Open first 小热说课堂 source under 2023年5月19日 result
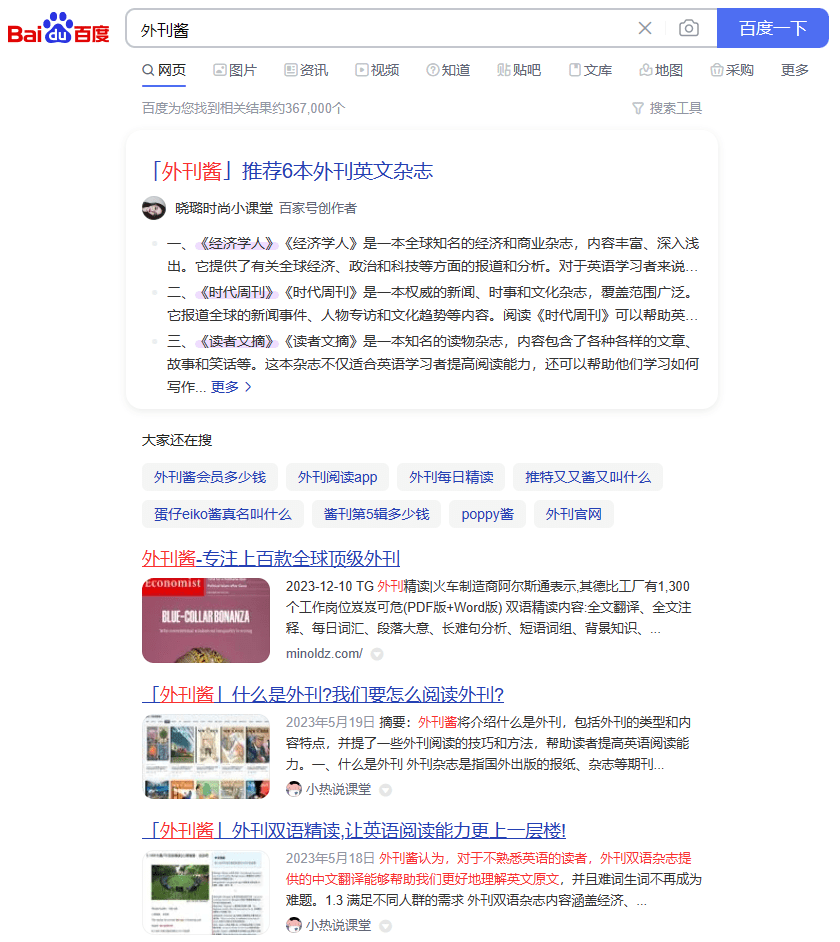The height and width of the screenshot is (942, 840). click(x=338, y=789)
